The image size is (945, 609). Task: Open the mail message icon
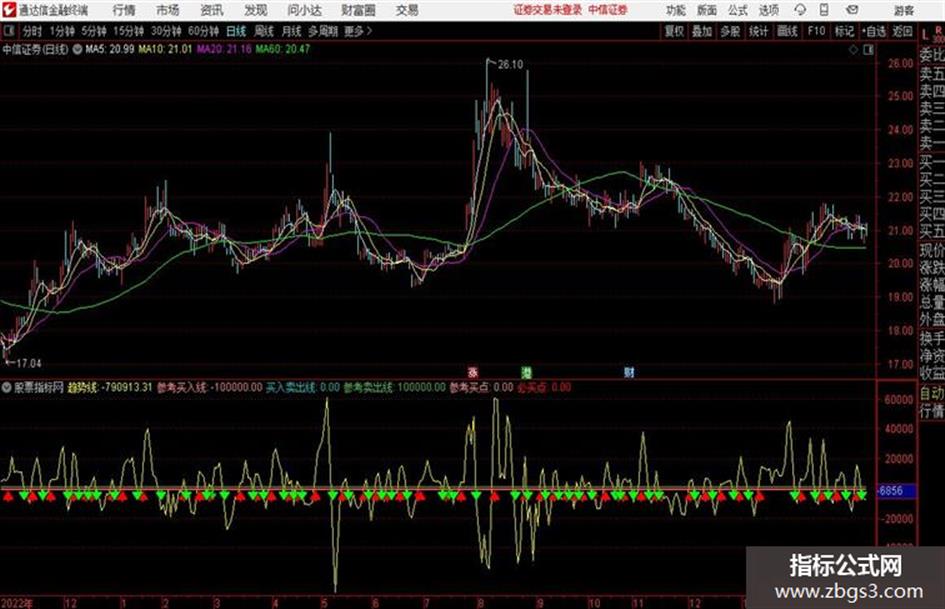click(x=852, y=10)
